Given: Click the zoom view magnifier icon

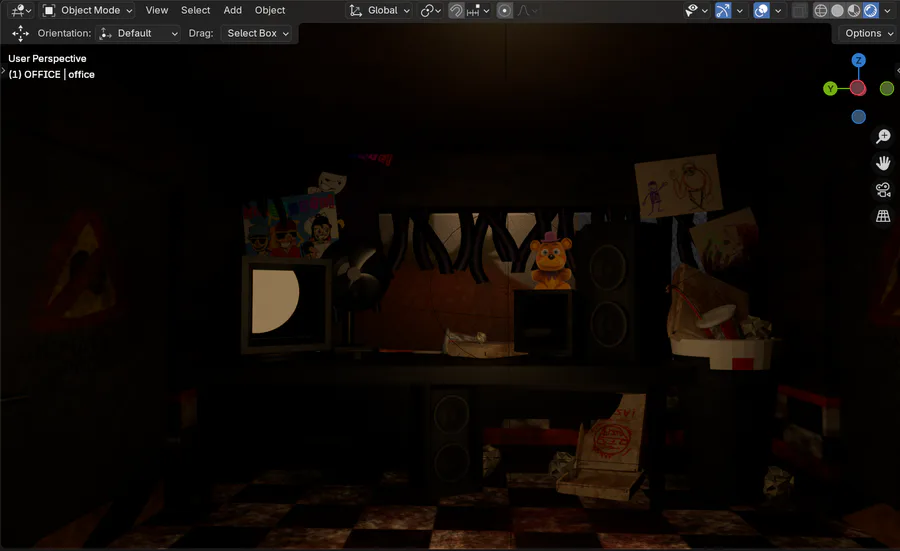Looking at the screenshot, I should [x=883, y=137].
